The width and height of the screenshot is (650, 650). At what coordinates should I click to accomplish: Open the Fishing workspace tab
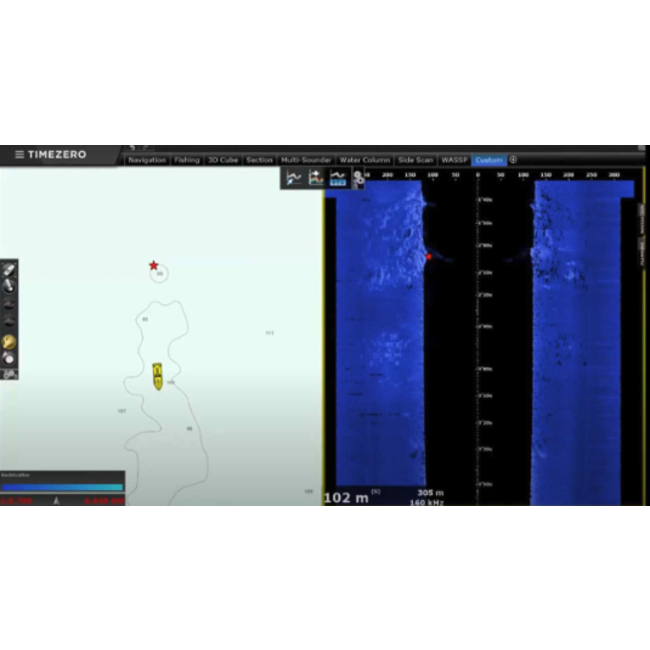[187, 160]
